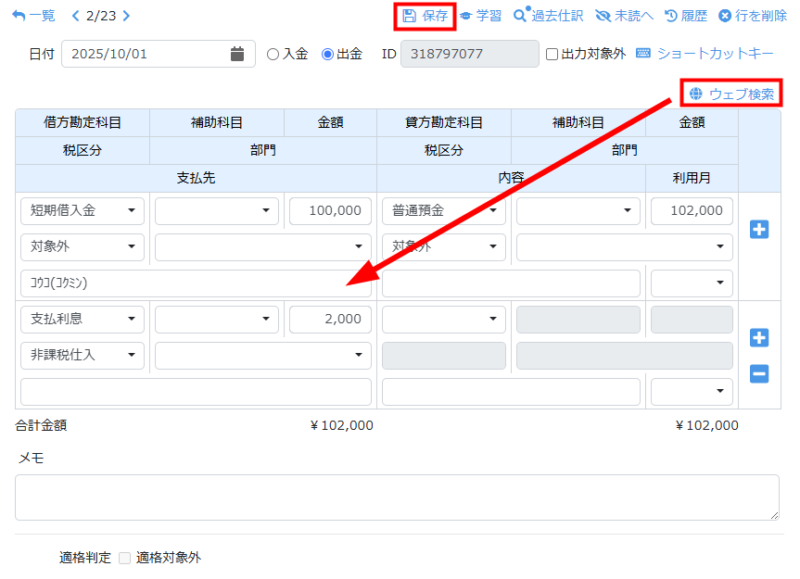Click minus icon to remove second row
800x579 pixels.
click(759, 374)
